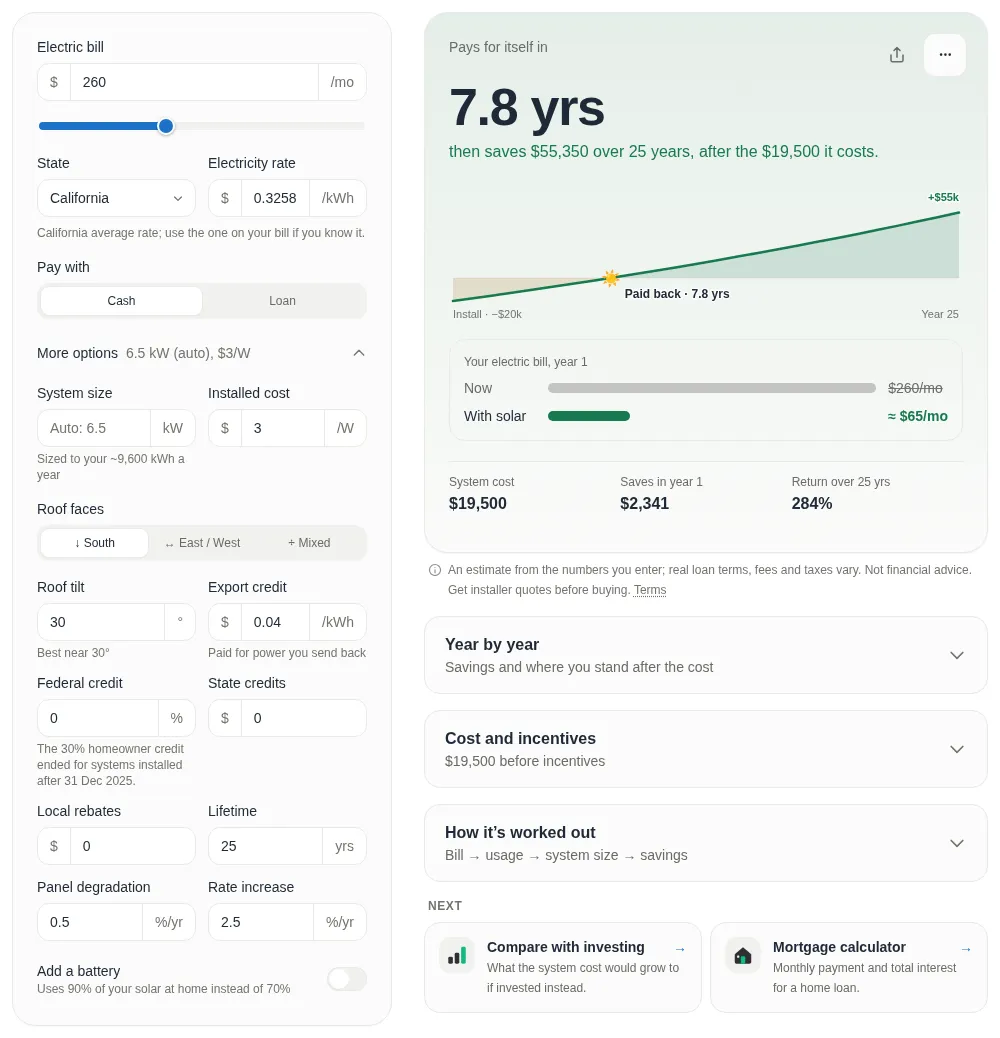This screenshot has width=1000, height=1038.
Task: Open the three-dot more menu
Action: tap(944, 55)
